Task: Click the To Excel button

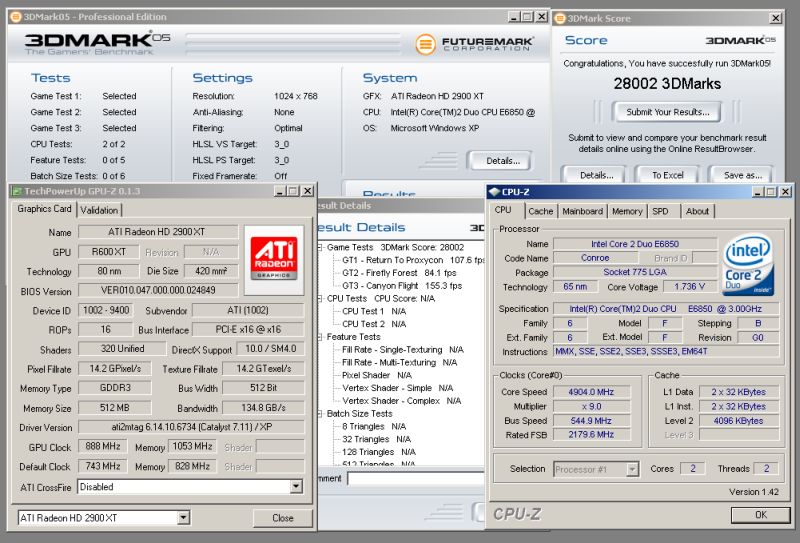Action: click(x=667, y=175)
